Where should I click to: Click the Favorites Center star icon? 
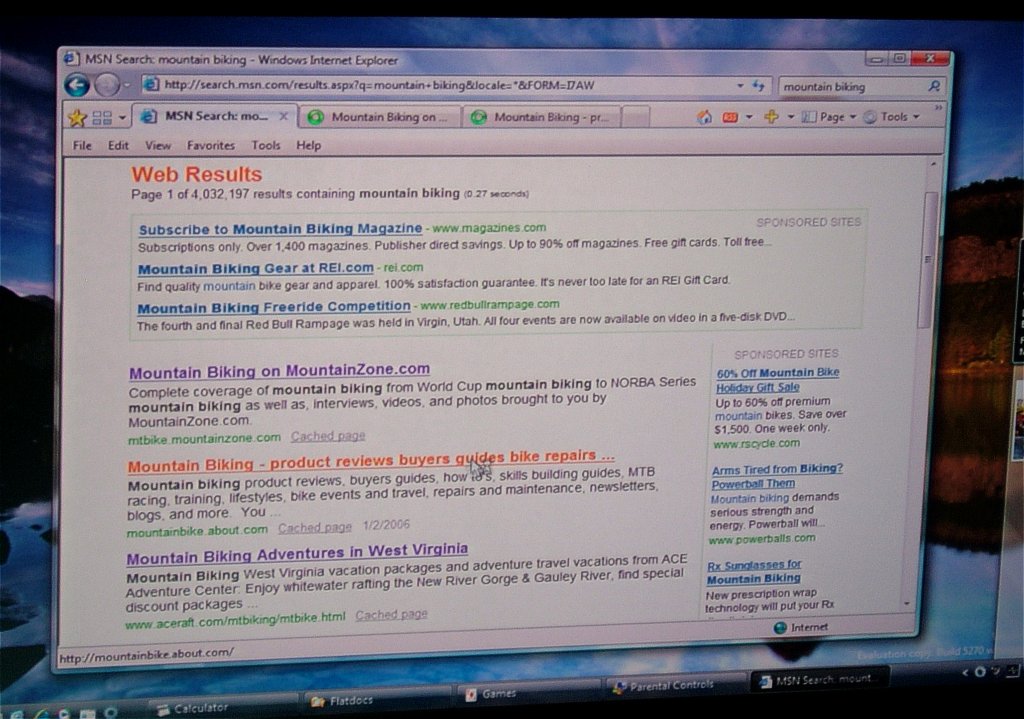pos(77,117)
